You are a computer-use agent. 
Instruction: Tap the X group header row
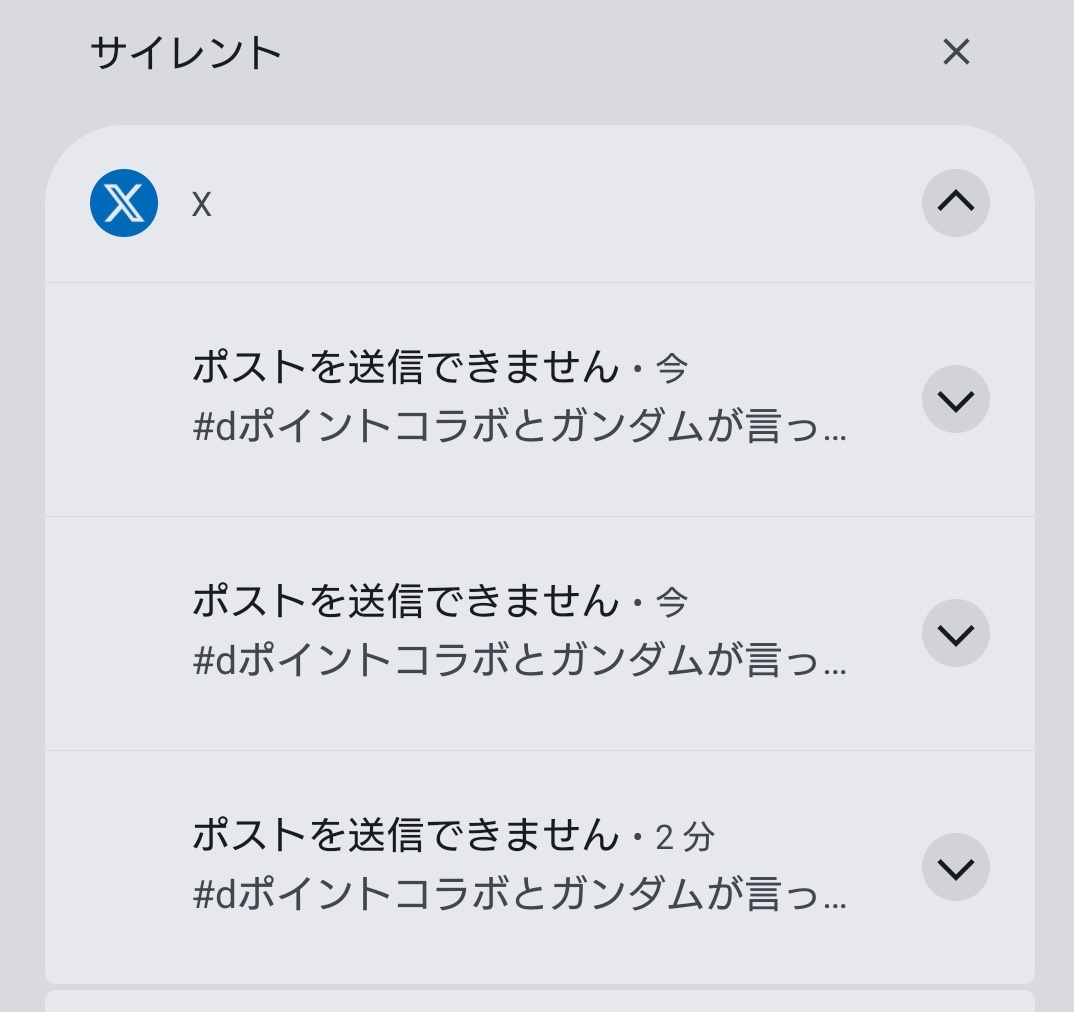[x=540, y=203]
